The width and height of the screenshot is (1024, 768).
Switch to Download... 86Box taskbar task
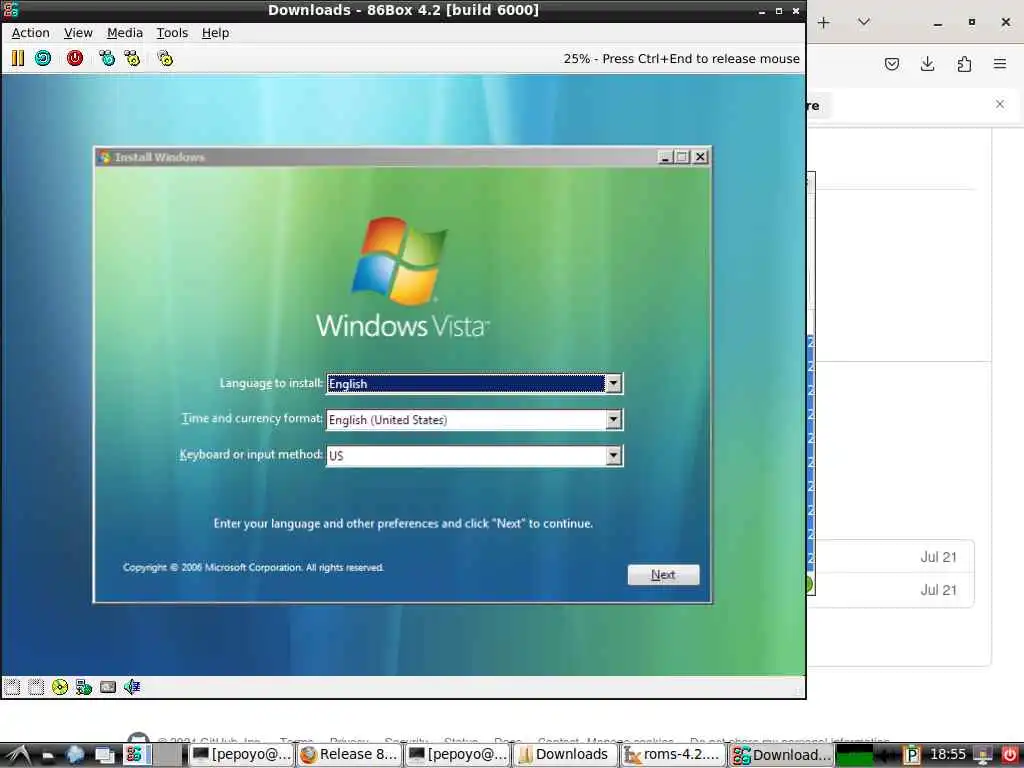781,755
